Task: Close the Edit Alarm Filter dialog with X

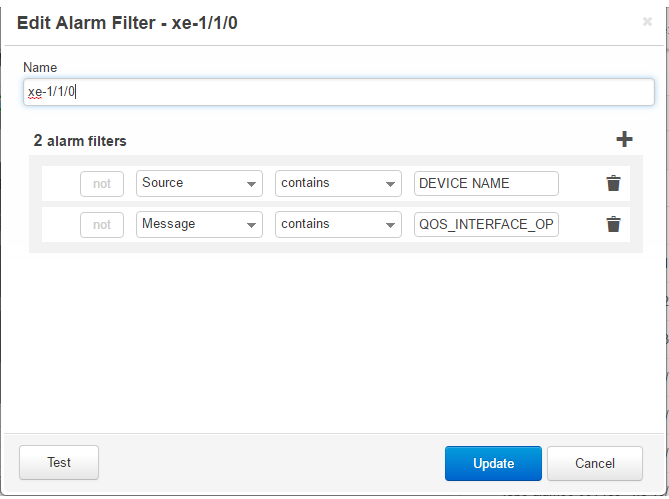Action: click(x=647, y=21)
